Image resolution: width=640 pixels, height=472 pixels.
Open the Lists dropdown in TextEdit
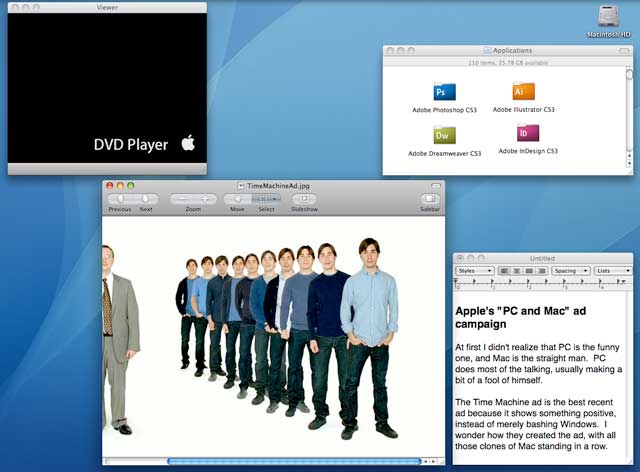[x=613, y=271]
